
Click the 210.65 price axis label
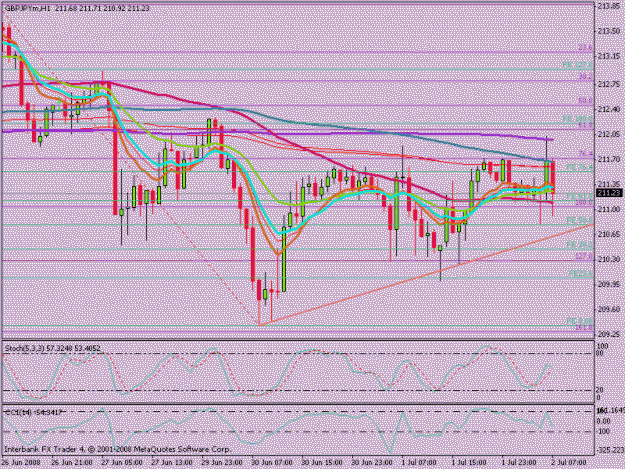tap(609, 234)
